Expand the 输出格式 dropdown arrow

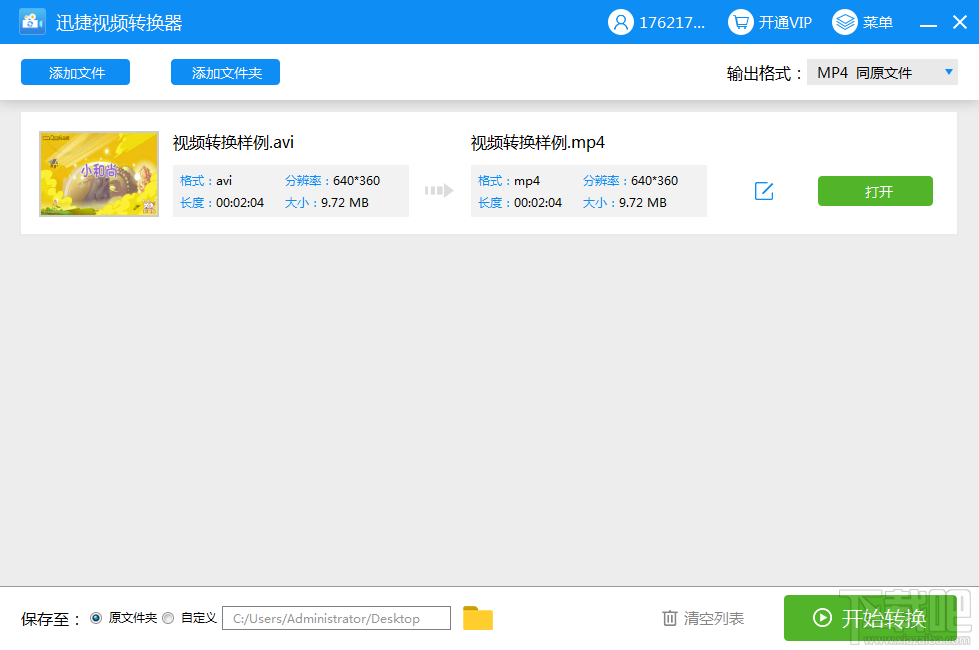(x=948, y=72)
